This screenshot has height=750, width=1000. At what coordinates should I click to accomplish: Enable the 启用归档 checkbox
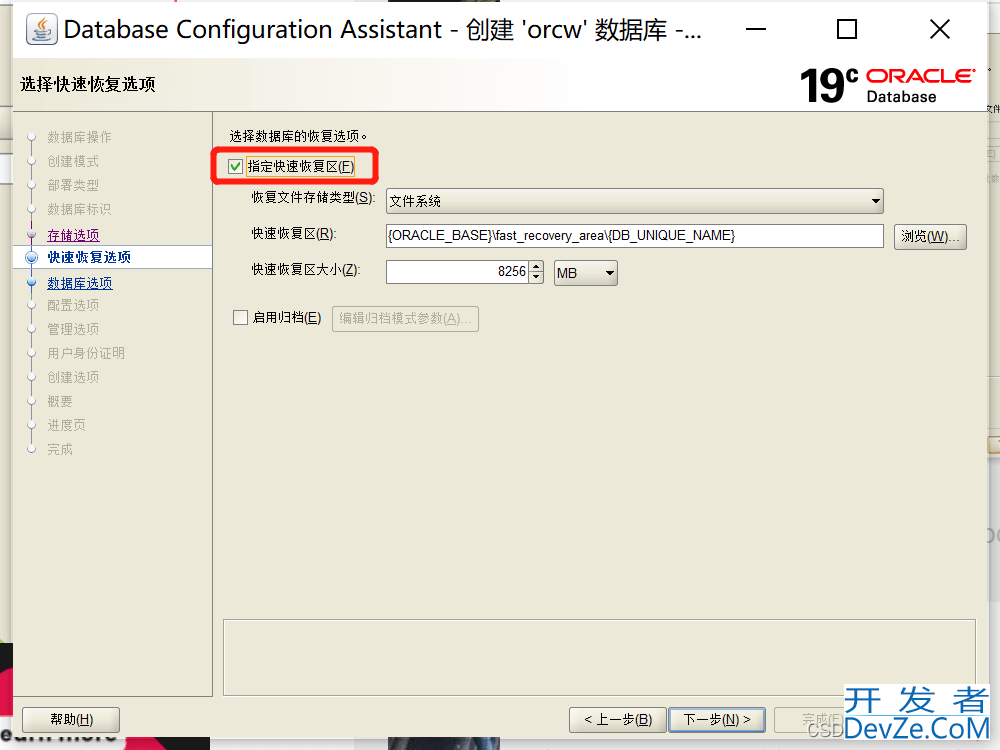point(240,318)
